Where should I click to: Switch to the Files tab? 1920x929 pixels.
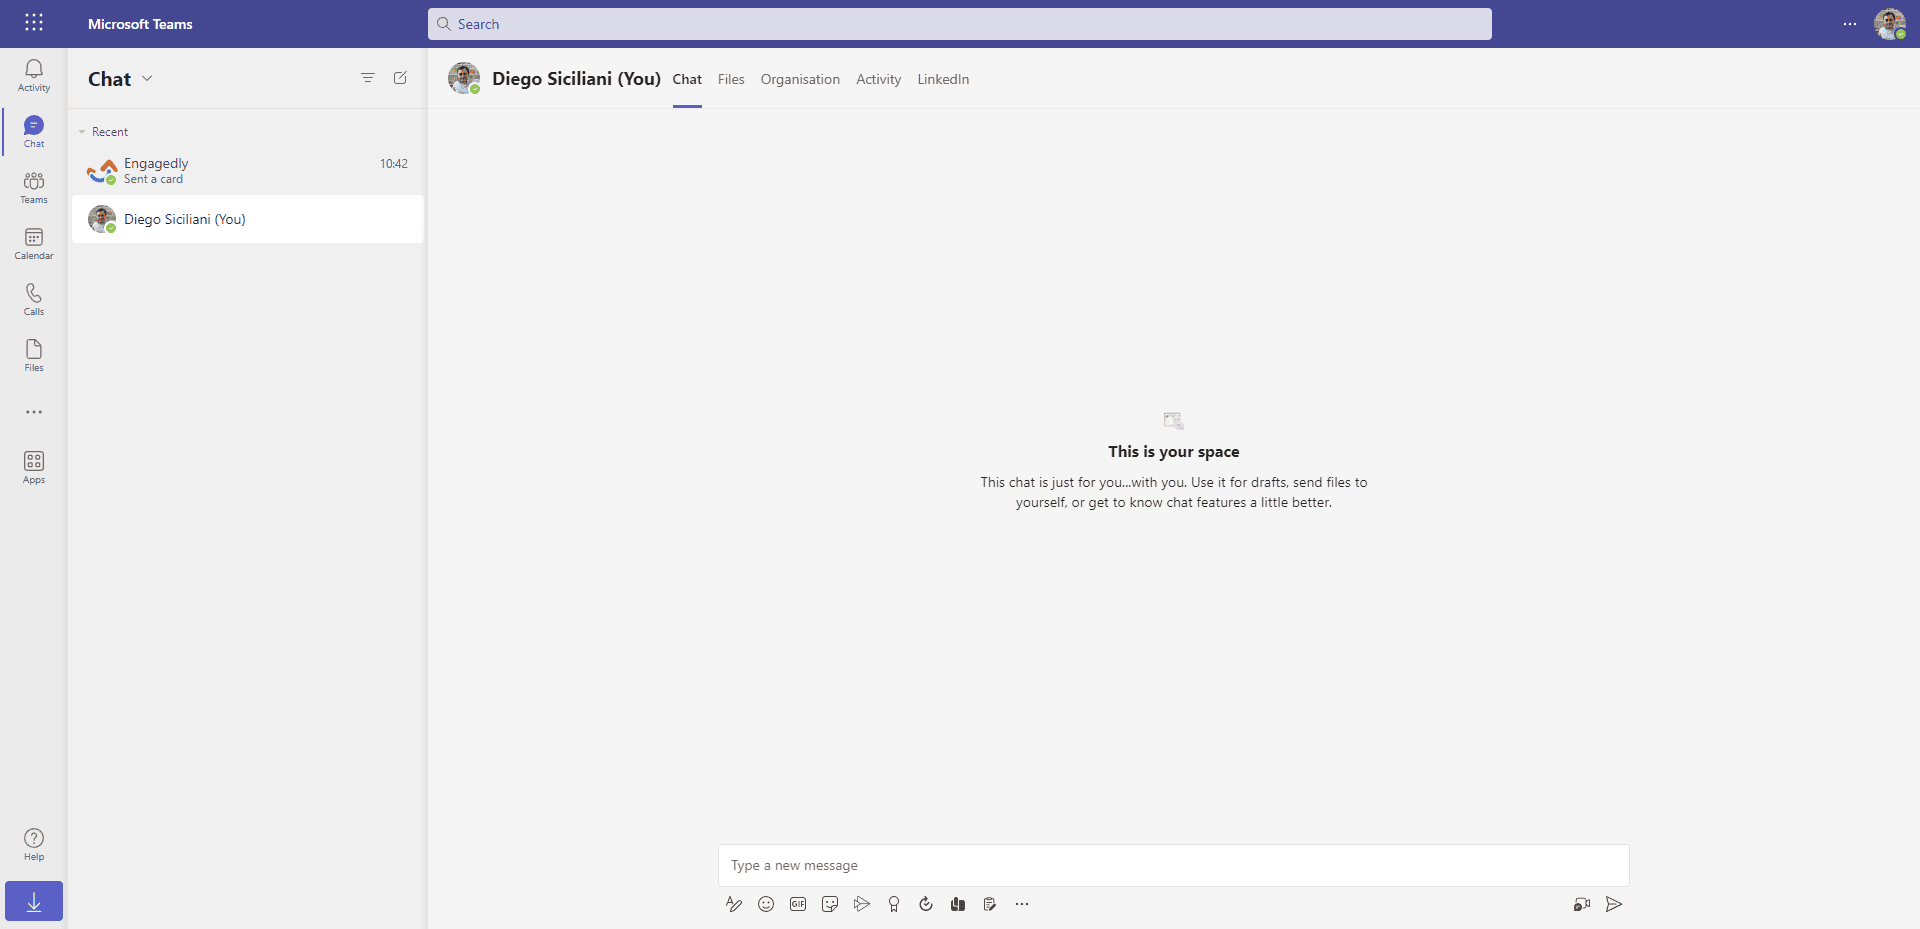coord(731,79)
